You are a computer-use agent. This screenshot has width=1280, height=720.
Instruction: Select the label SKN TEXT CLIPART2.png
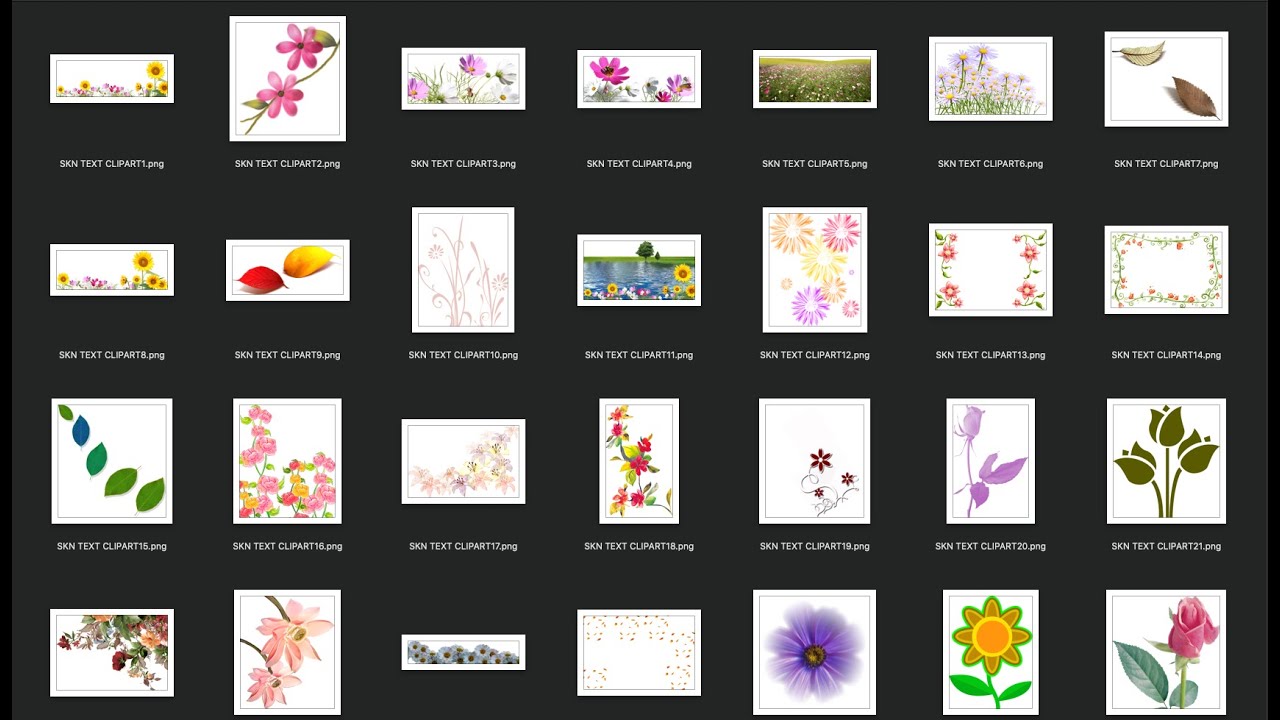[288, 164]
